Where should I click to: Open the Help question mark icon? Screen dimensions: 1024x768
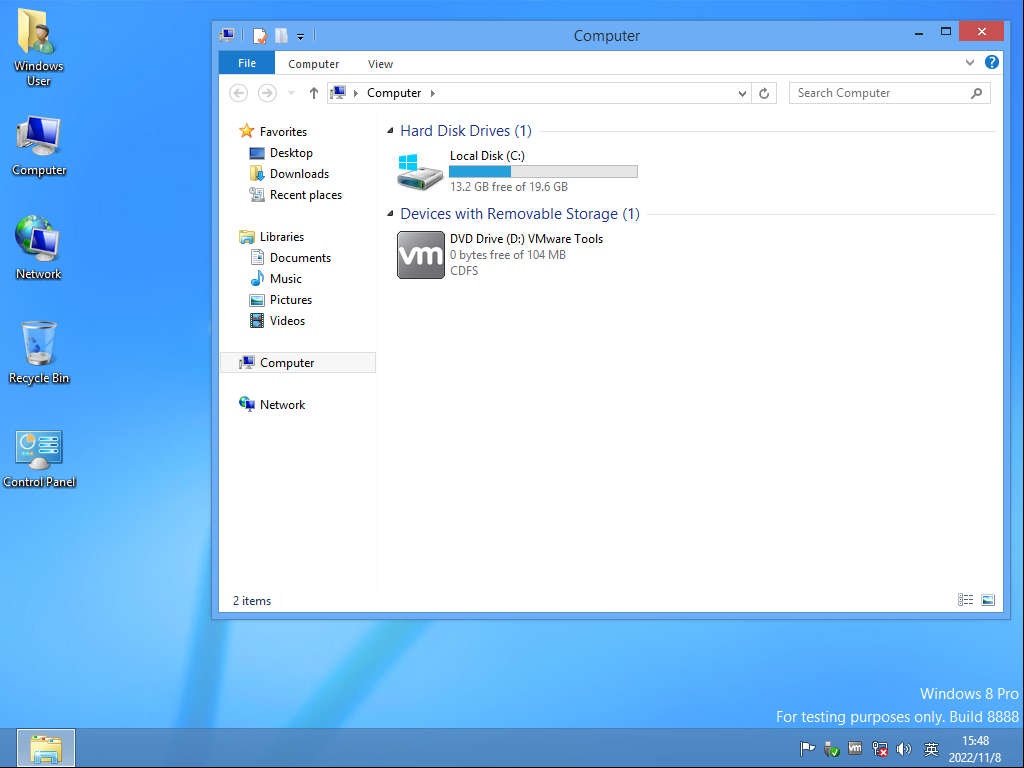pyautogui.click(x=991, y=63)
